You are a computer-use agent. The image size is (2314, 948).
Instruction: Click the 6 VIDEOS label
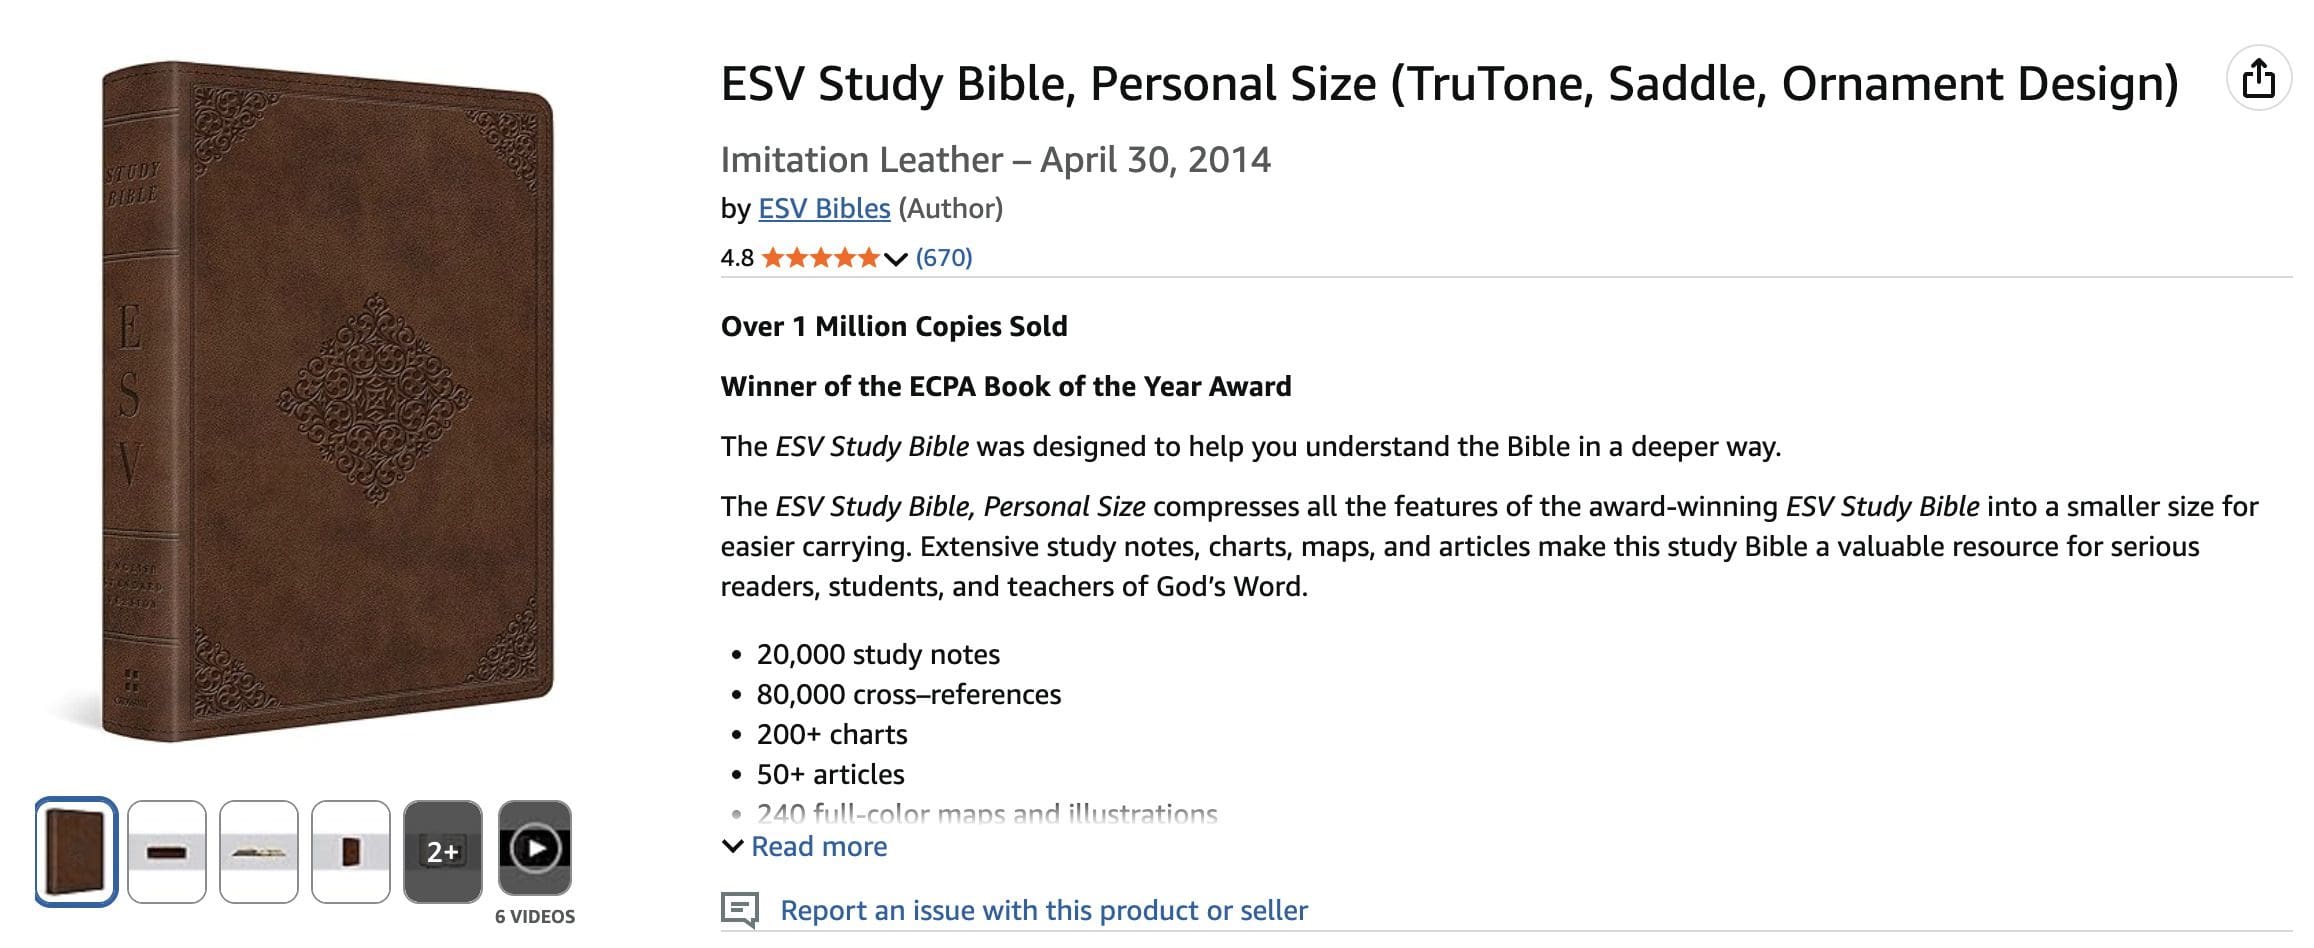pyautogui.click(x=535, y=916)
